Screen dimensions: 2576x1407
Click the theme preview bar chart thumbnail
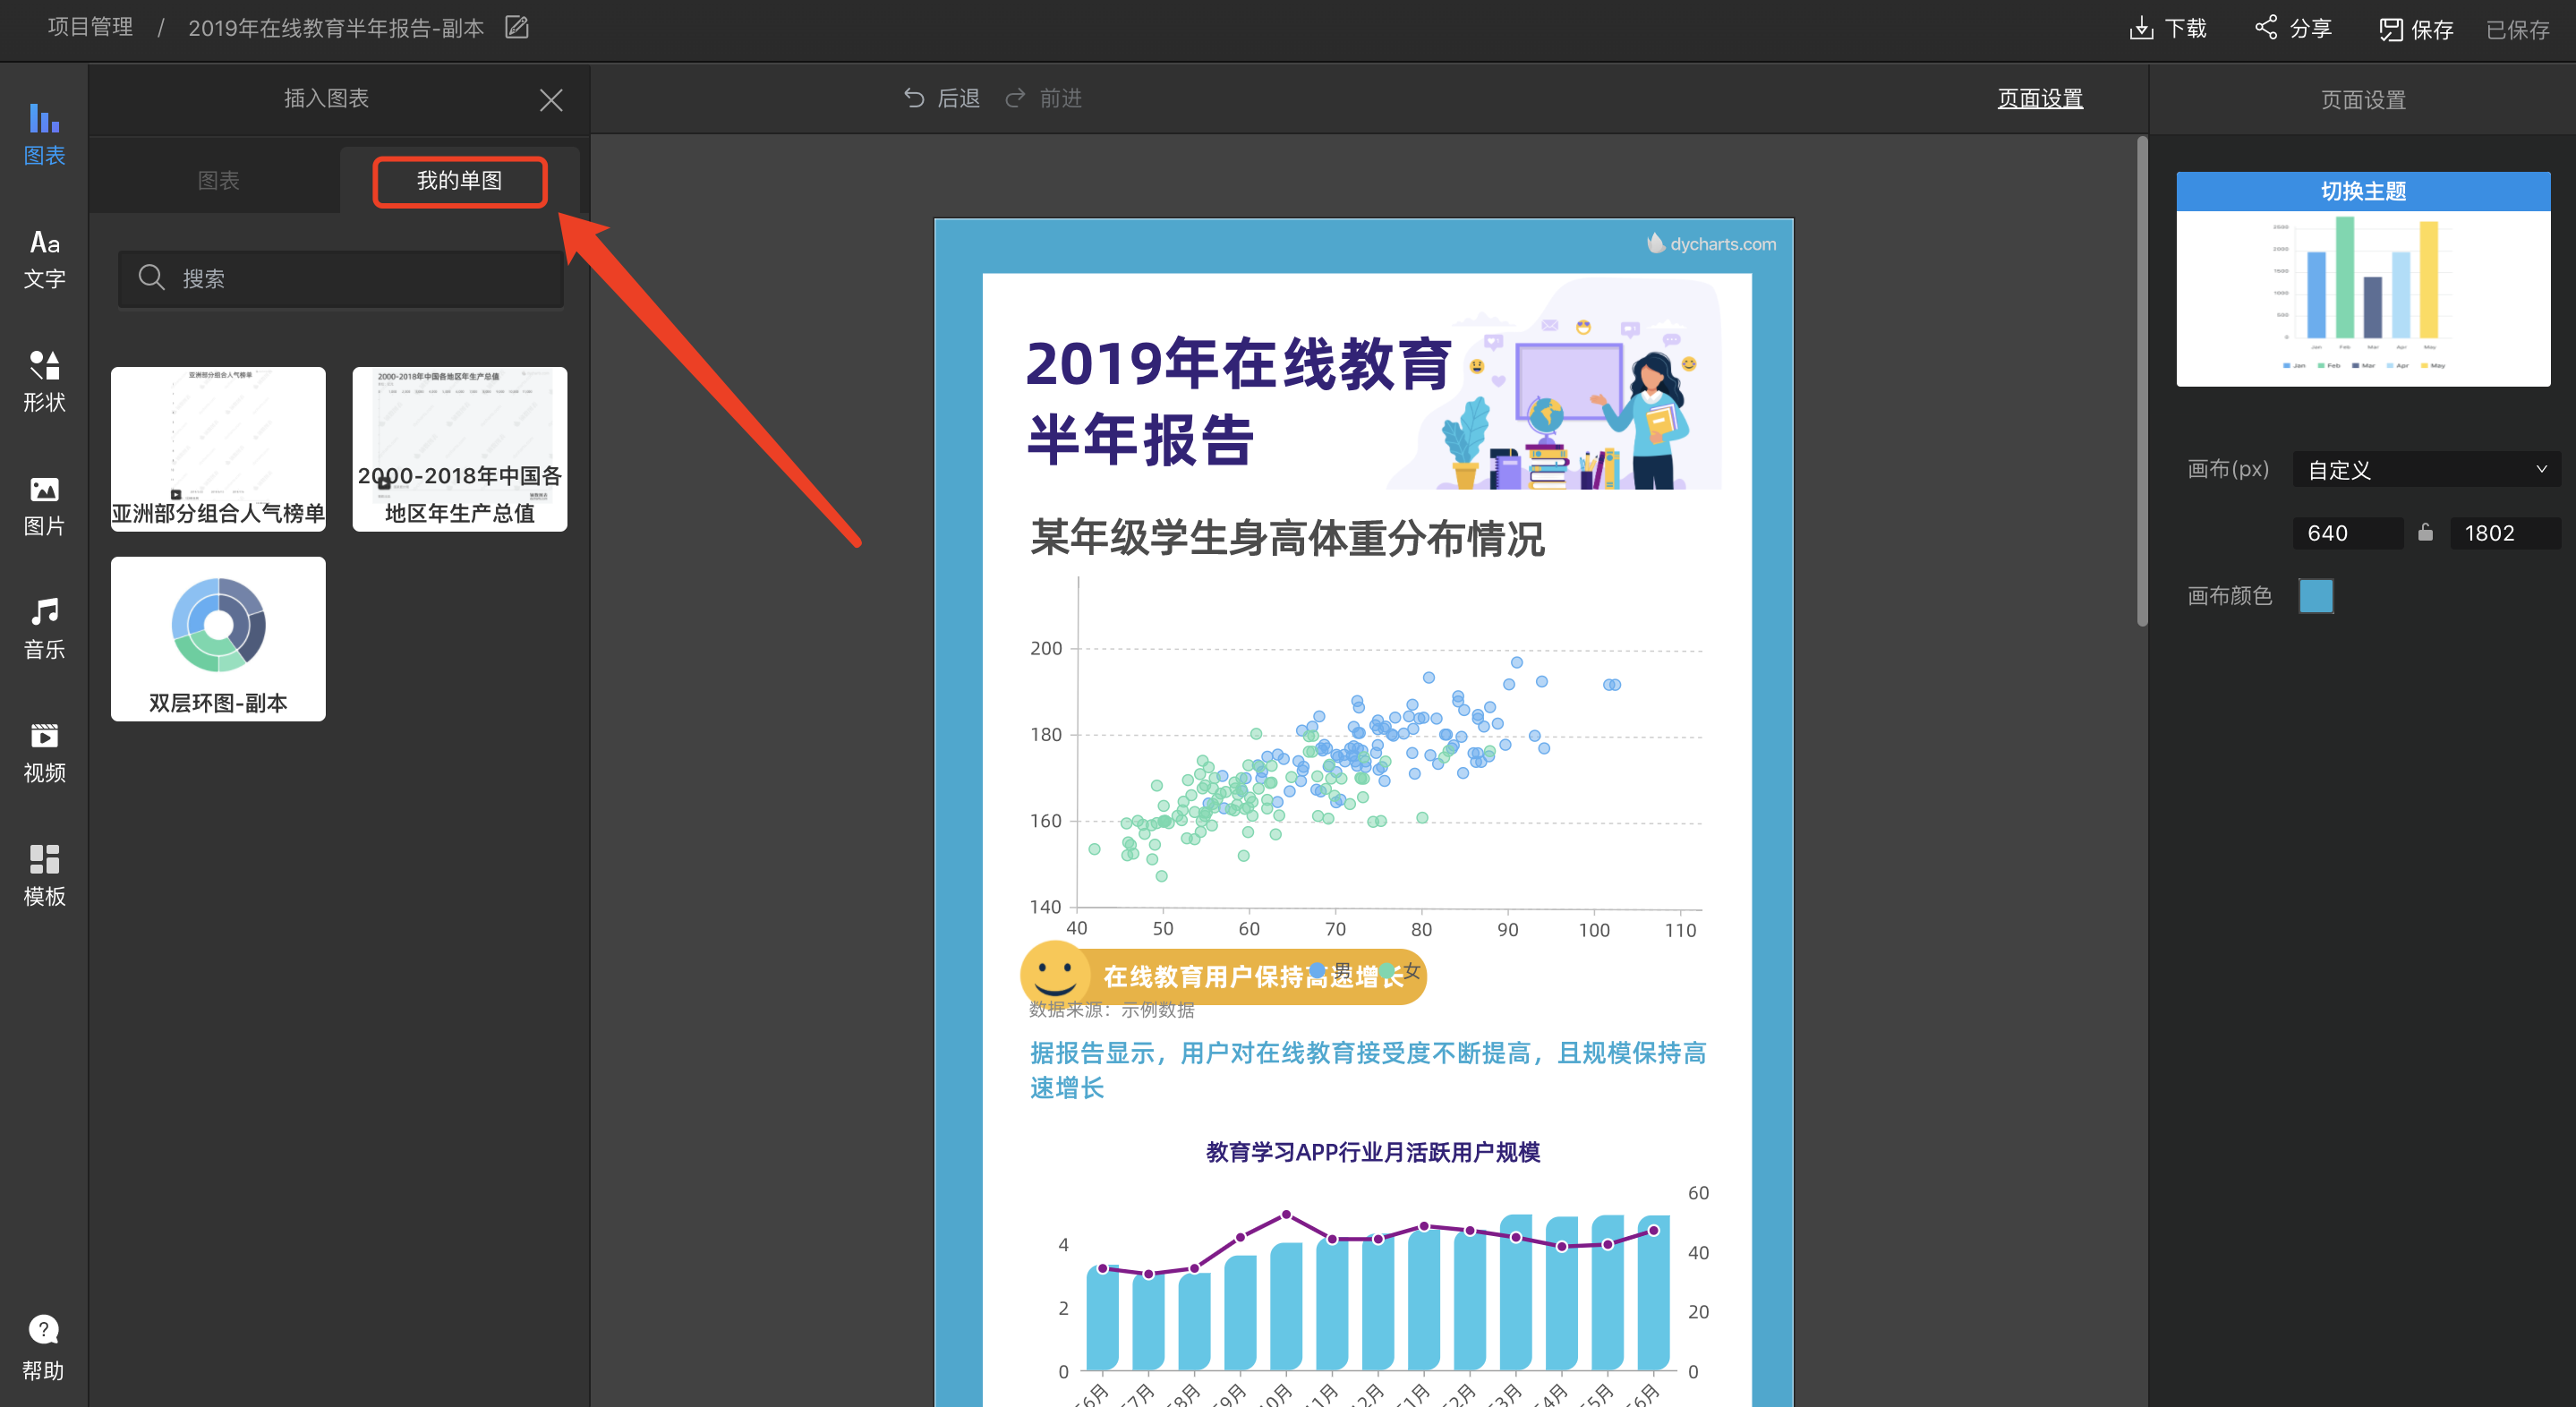tap(2363, 297)
